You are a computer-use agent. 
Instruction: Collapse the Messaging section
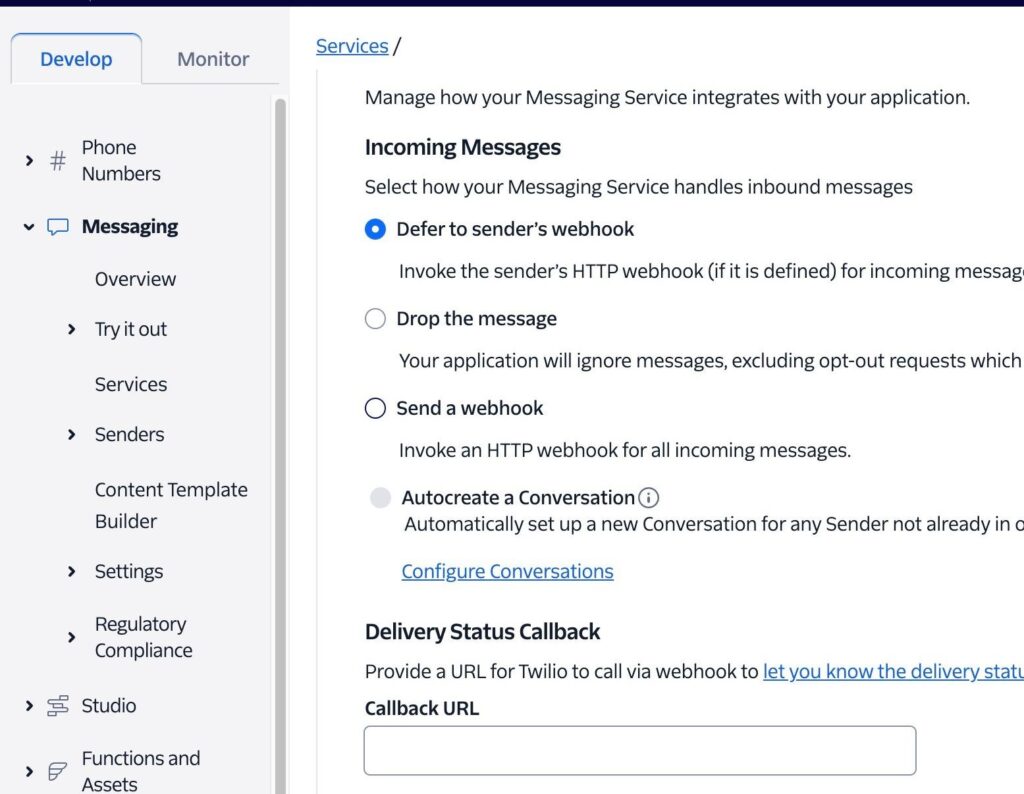click(29, 227)
